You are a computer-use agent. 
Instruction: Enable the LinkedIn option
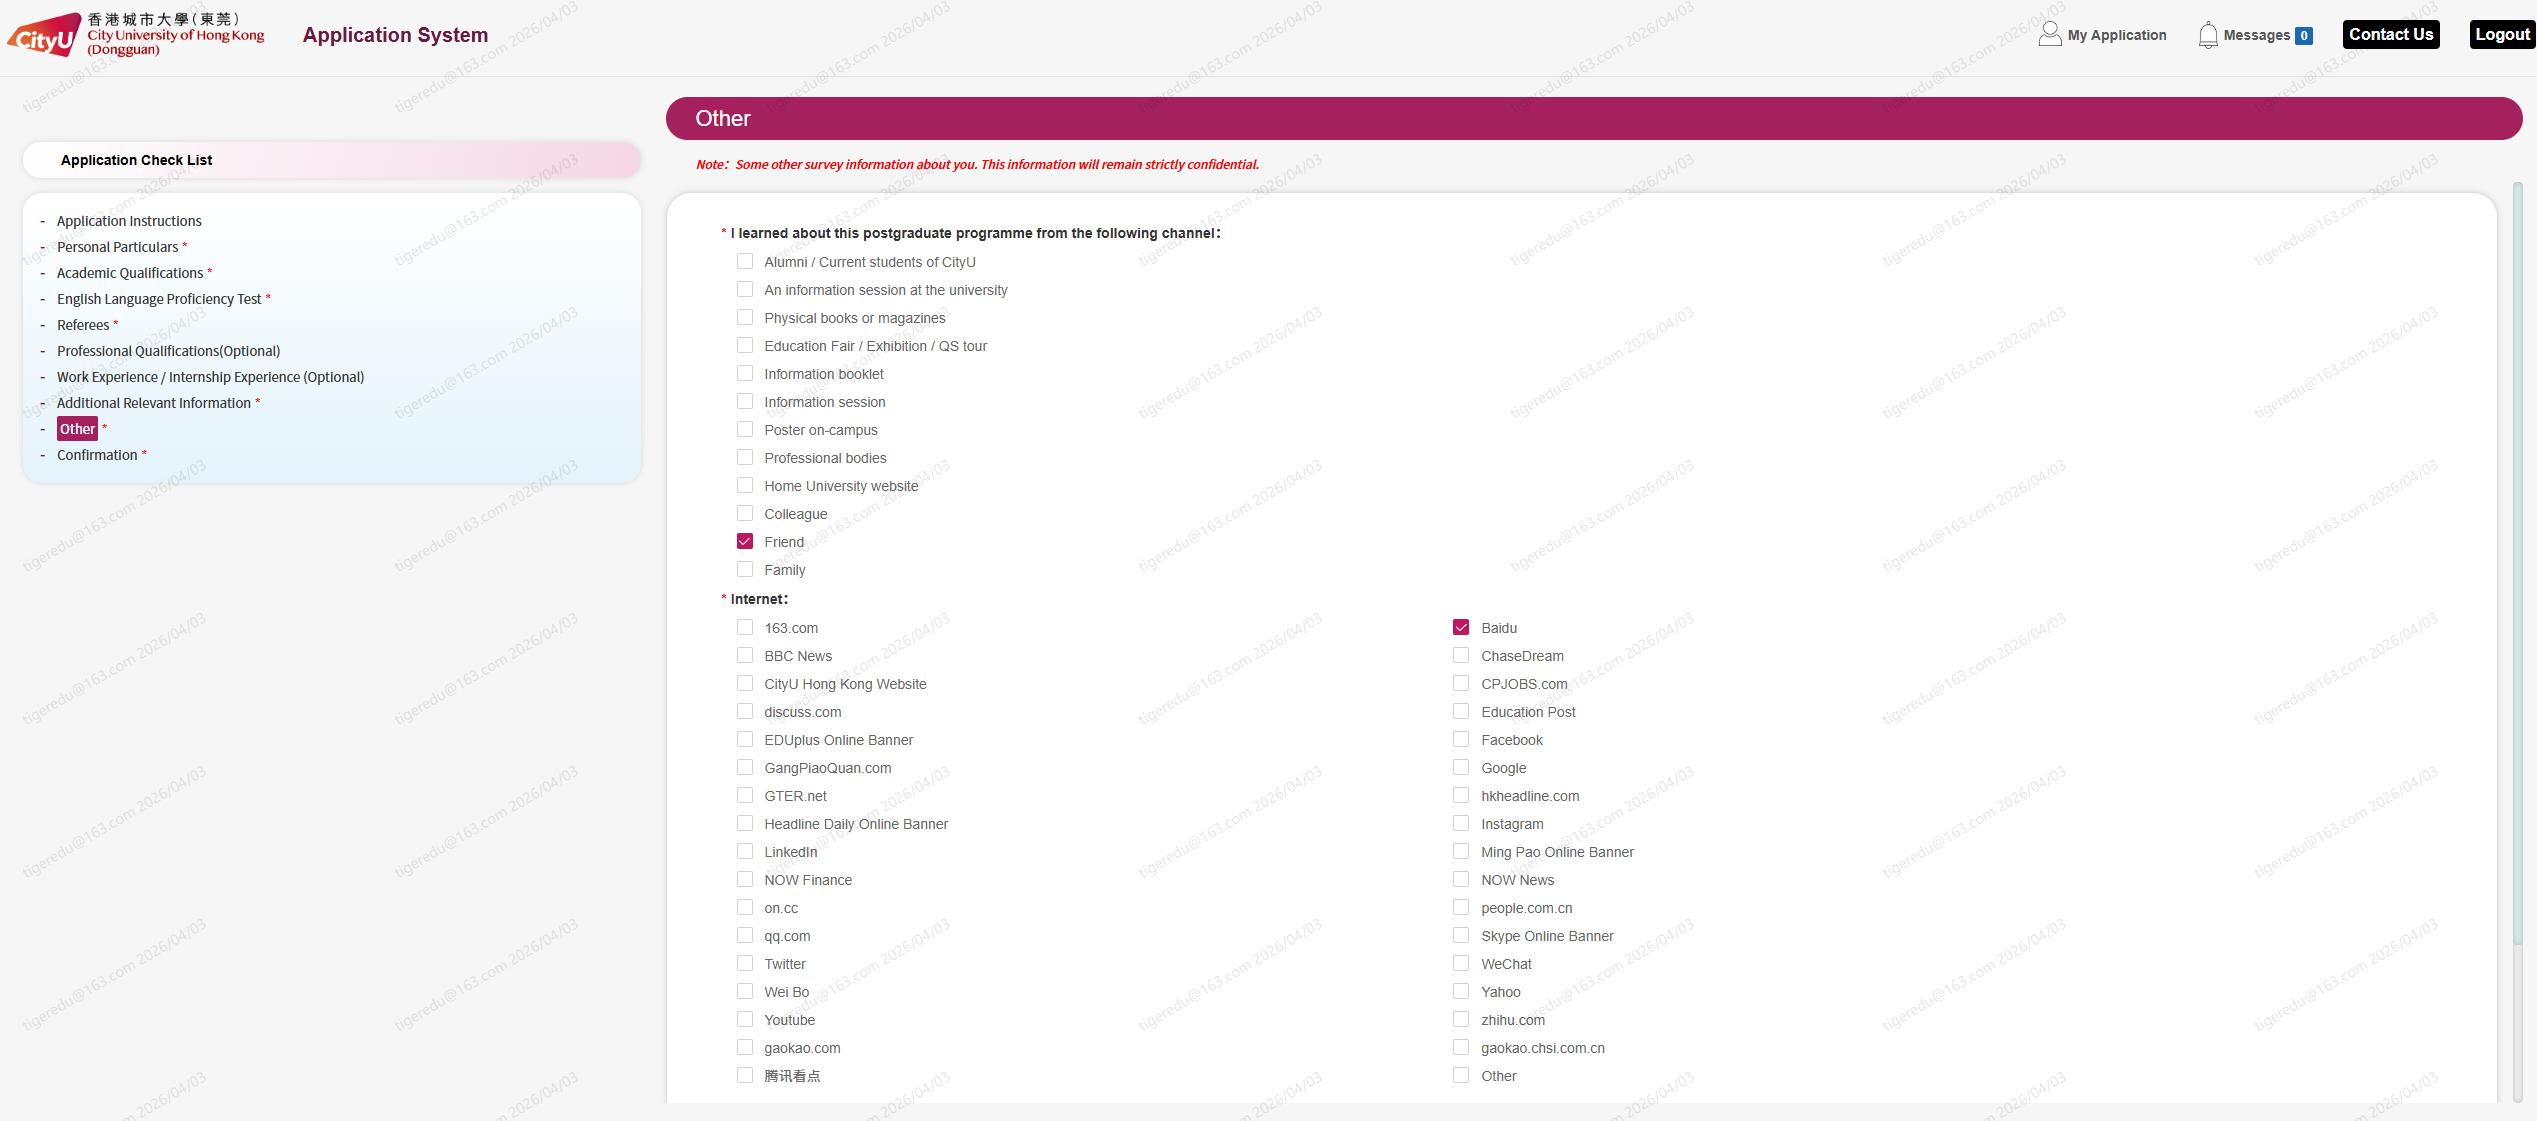(745, 851)
